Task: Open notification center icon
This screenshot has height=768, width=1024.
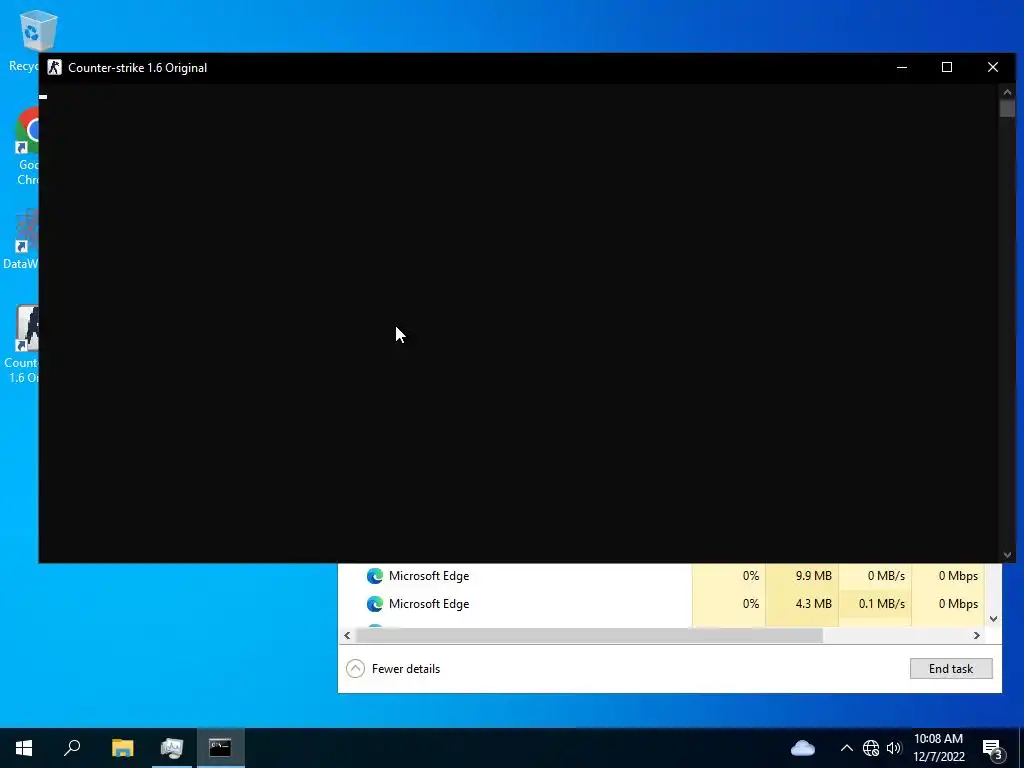Action: [x=993, y=748]
